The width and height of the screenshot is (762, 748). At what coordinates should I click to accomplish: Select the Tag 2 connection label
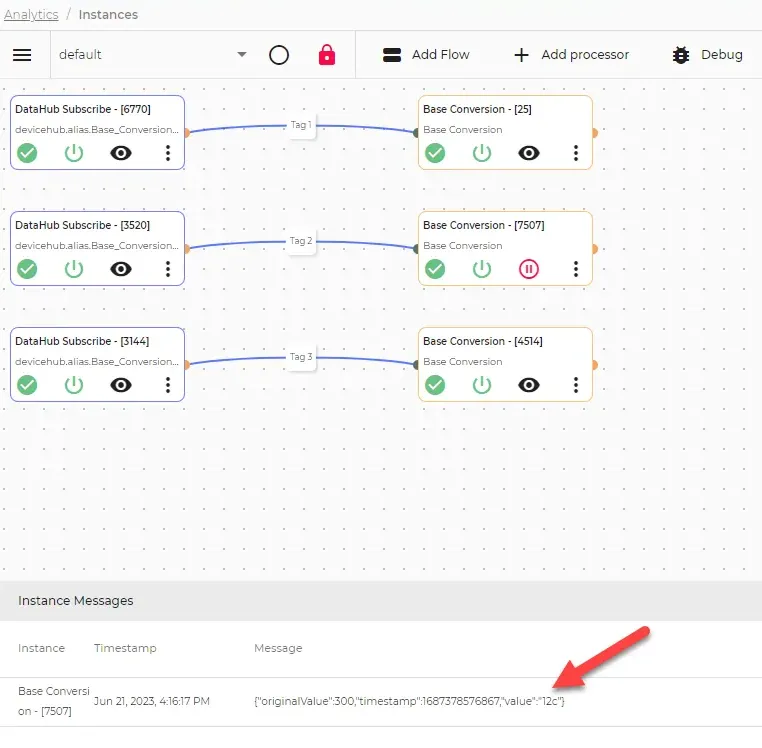pyautogui.click(x=301, y=241)
